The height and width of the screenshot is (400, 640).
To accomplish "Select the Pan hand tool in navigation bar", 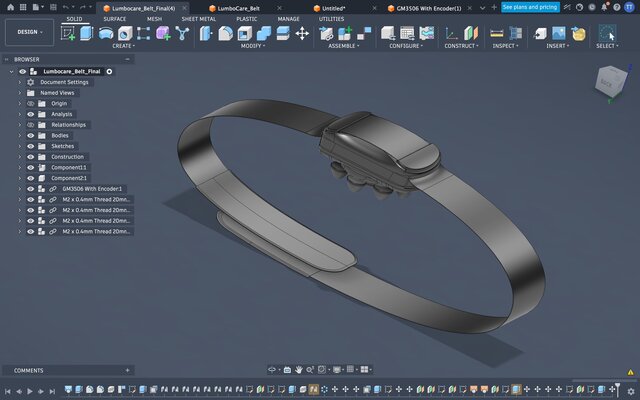I will point(299,369).
